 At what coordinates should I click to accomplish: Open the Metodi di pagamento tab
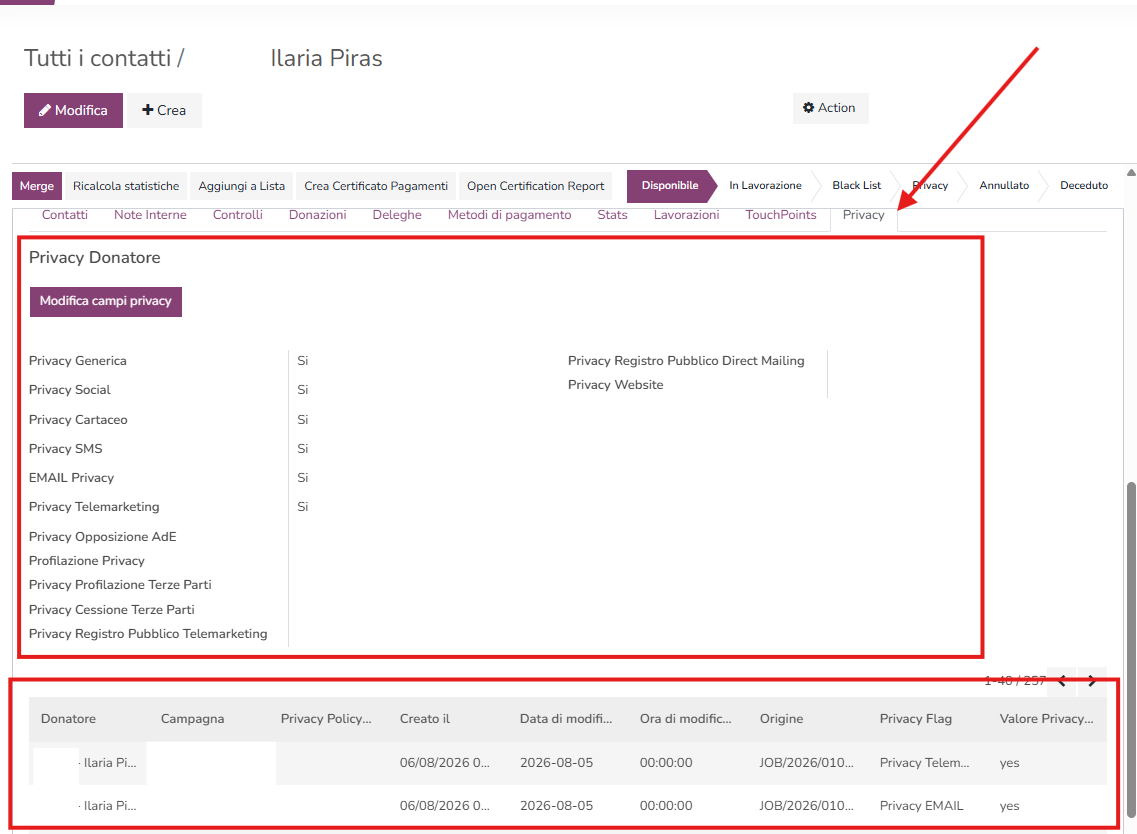click(510, 215)
